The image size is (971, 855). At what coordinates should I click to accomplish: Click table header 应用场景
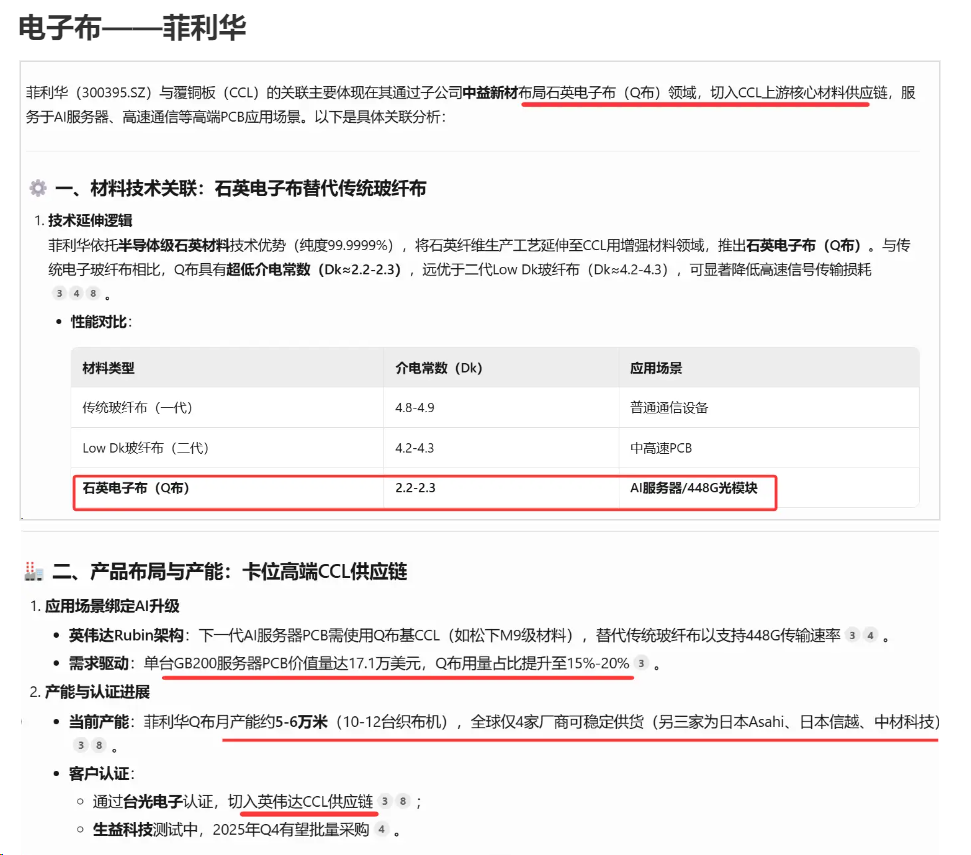pos(656,368)
